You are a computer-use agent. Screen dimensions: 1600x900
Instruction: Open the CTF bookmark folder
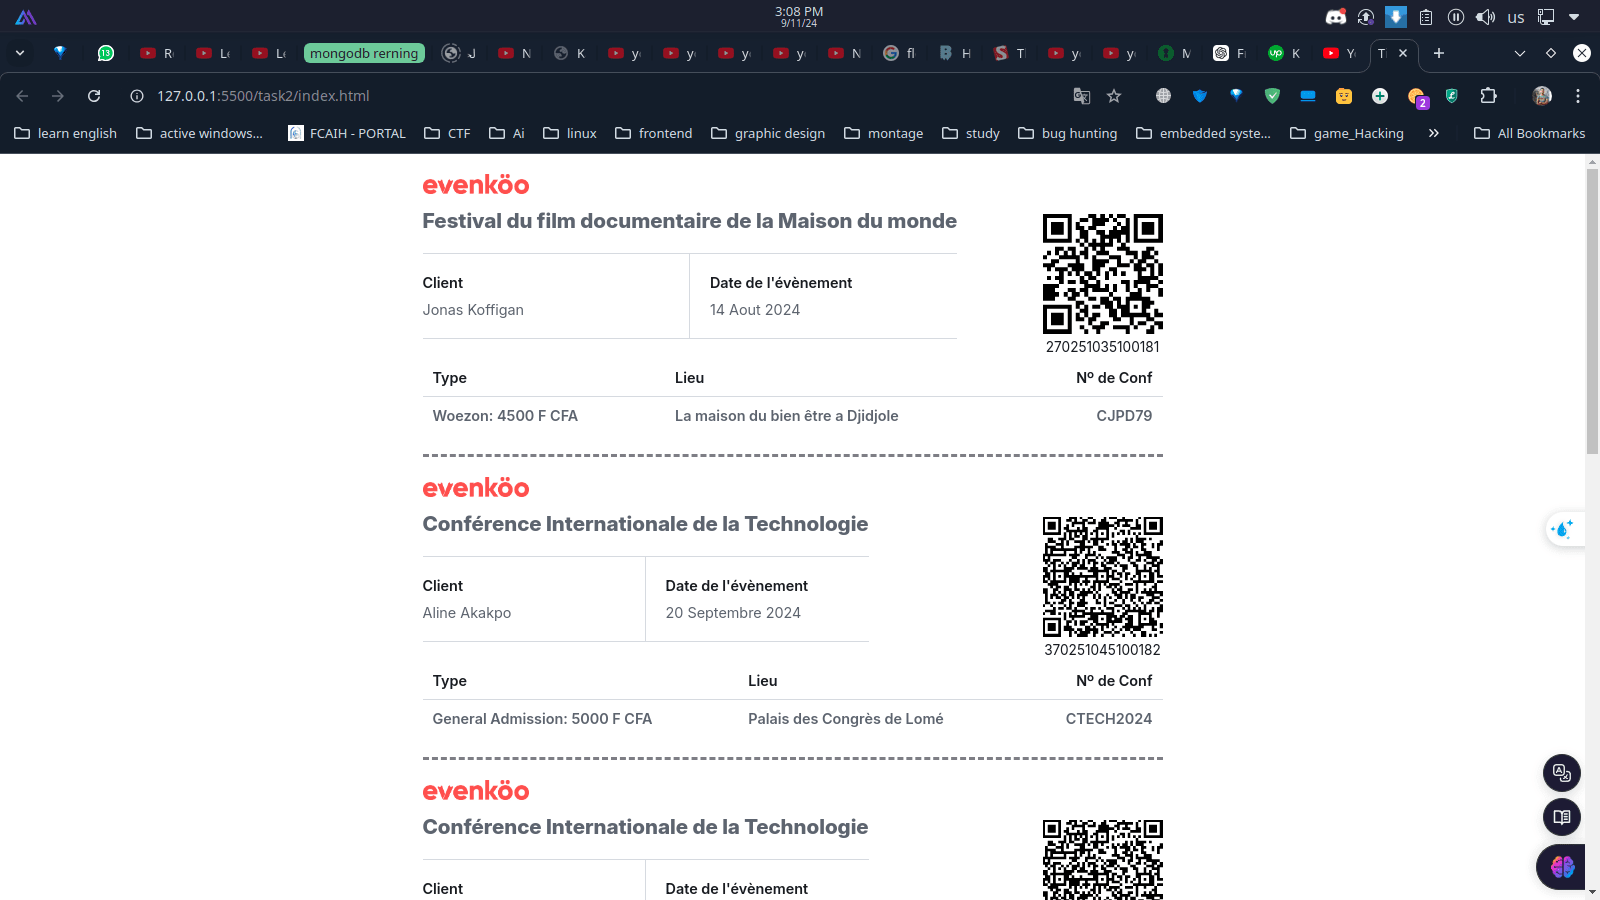click(447, 133)
